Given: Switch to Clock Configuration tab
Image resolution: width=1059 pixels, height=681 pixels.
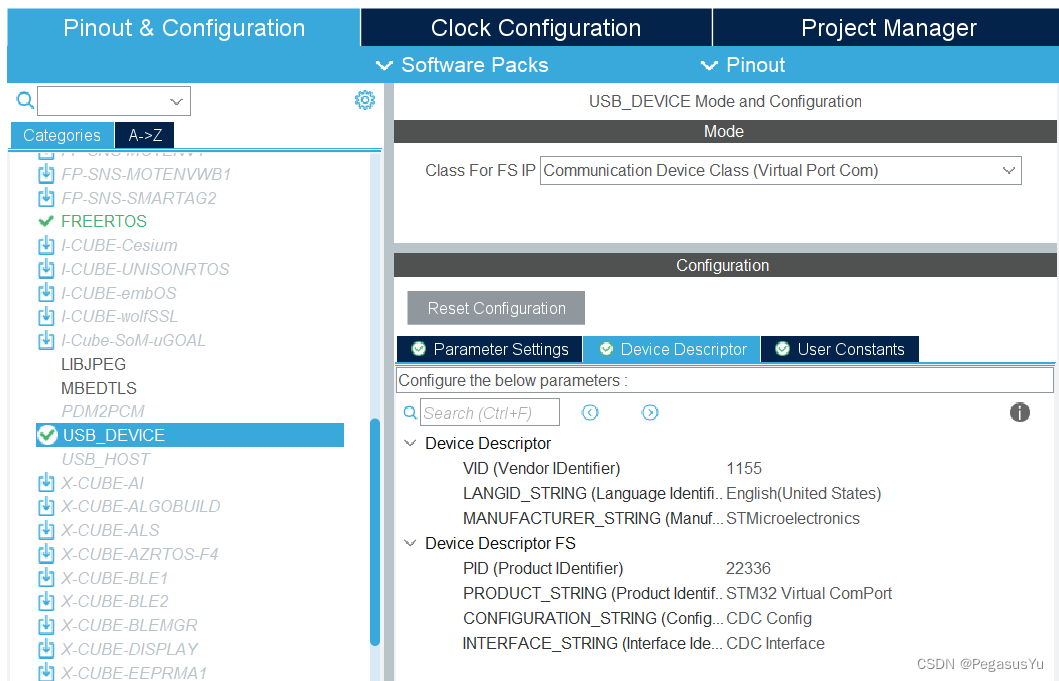Looking at the screenshot, I should pyautogui.click(x=536, y=28).
